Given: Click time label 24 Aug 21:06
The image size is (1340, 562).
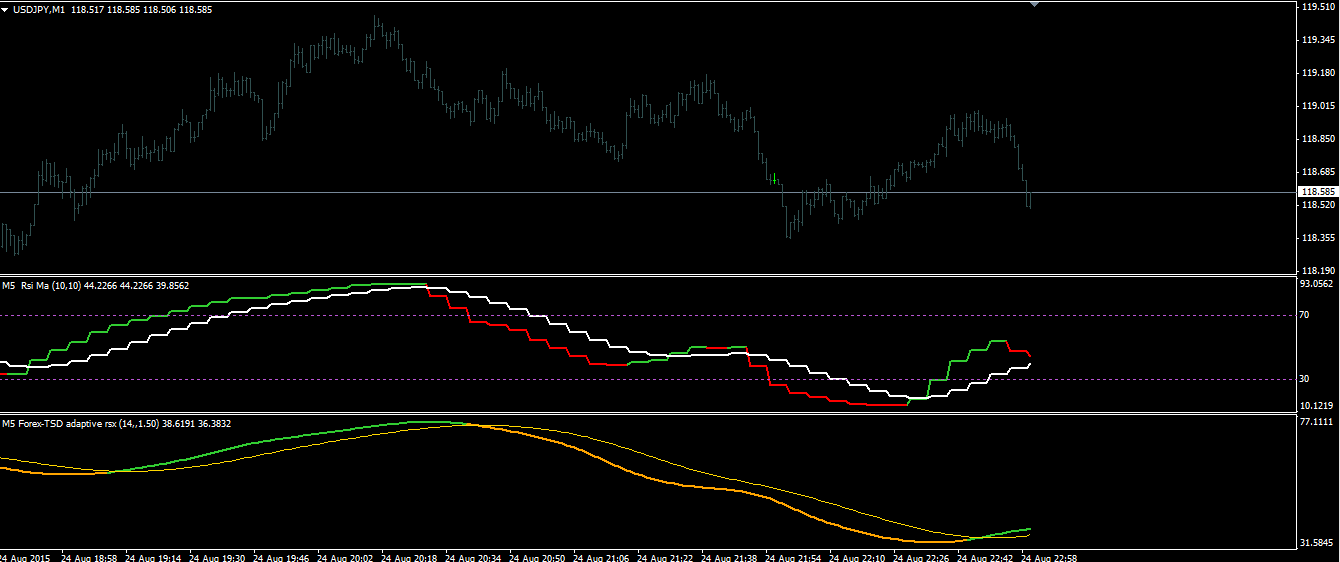Looking at the screenshot, I should pyautogui.click(x=603, y=556).
